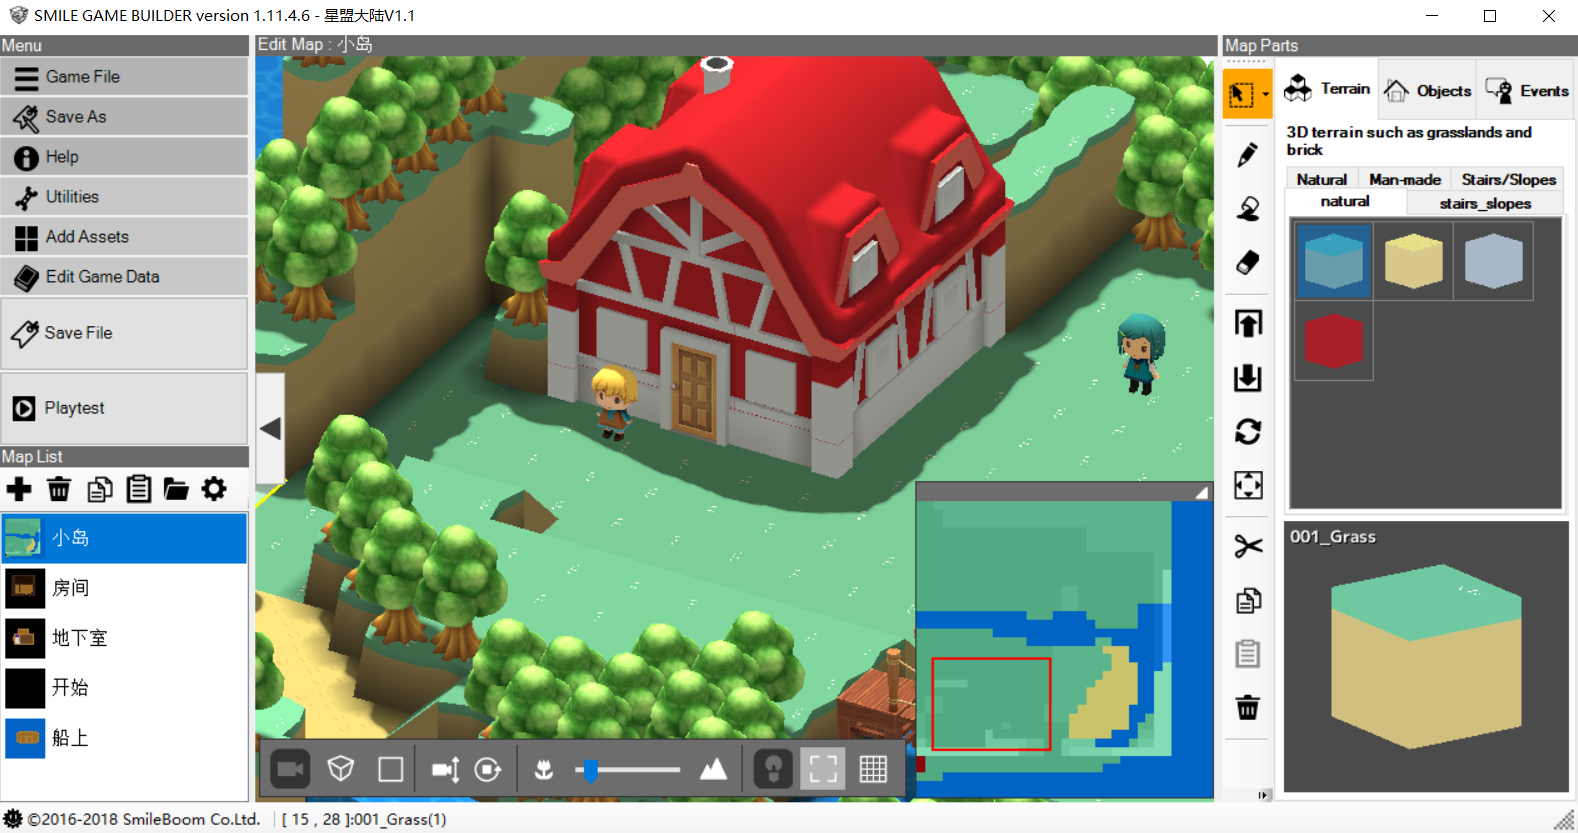This screenshot has width=1578, height=833.
Task: Click Edit Game Data
Action: [x=124, y=277]
